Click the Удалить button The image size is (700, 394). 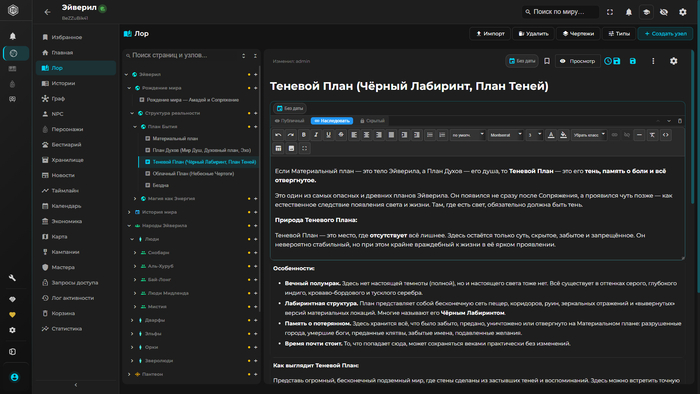point(533,33)
